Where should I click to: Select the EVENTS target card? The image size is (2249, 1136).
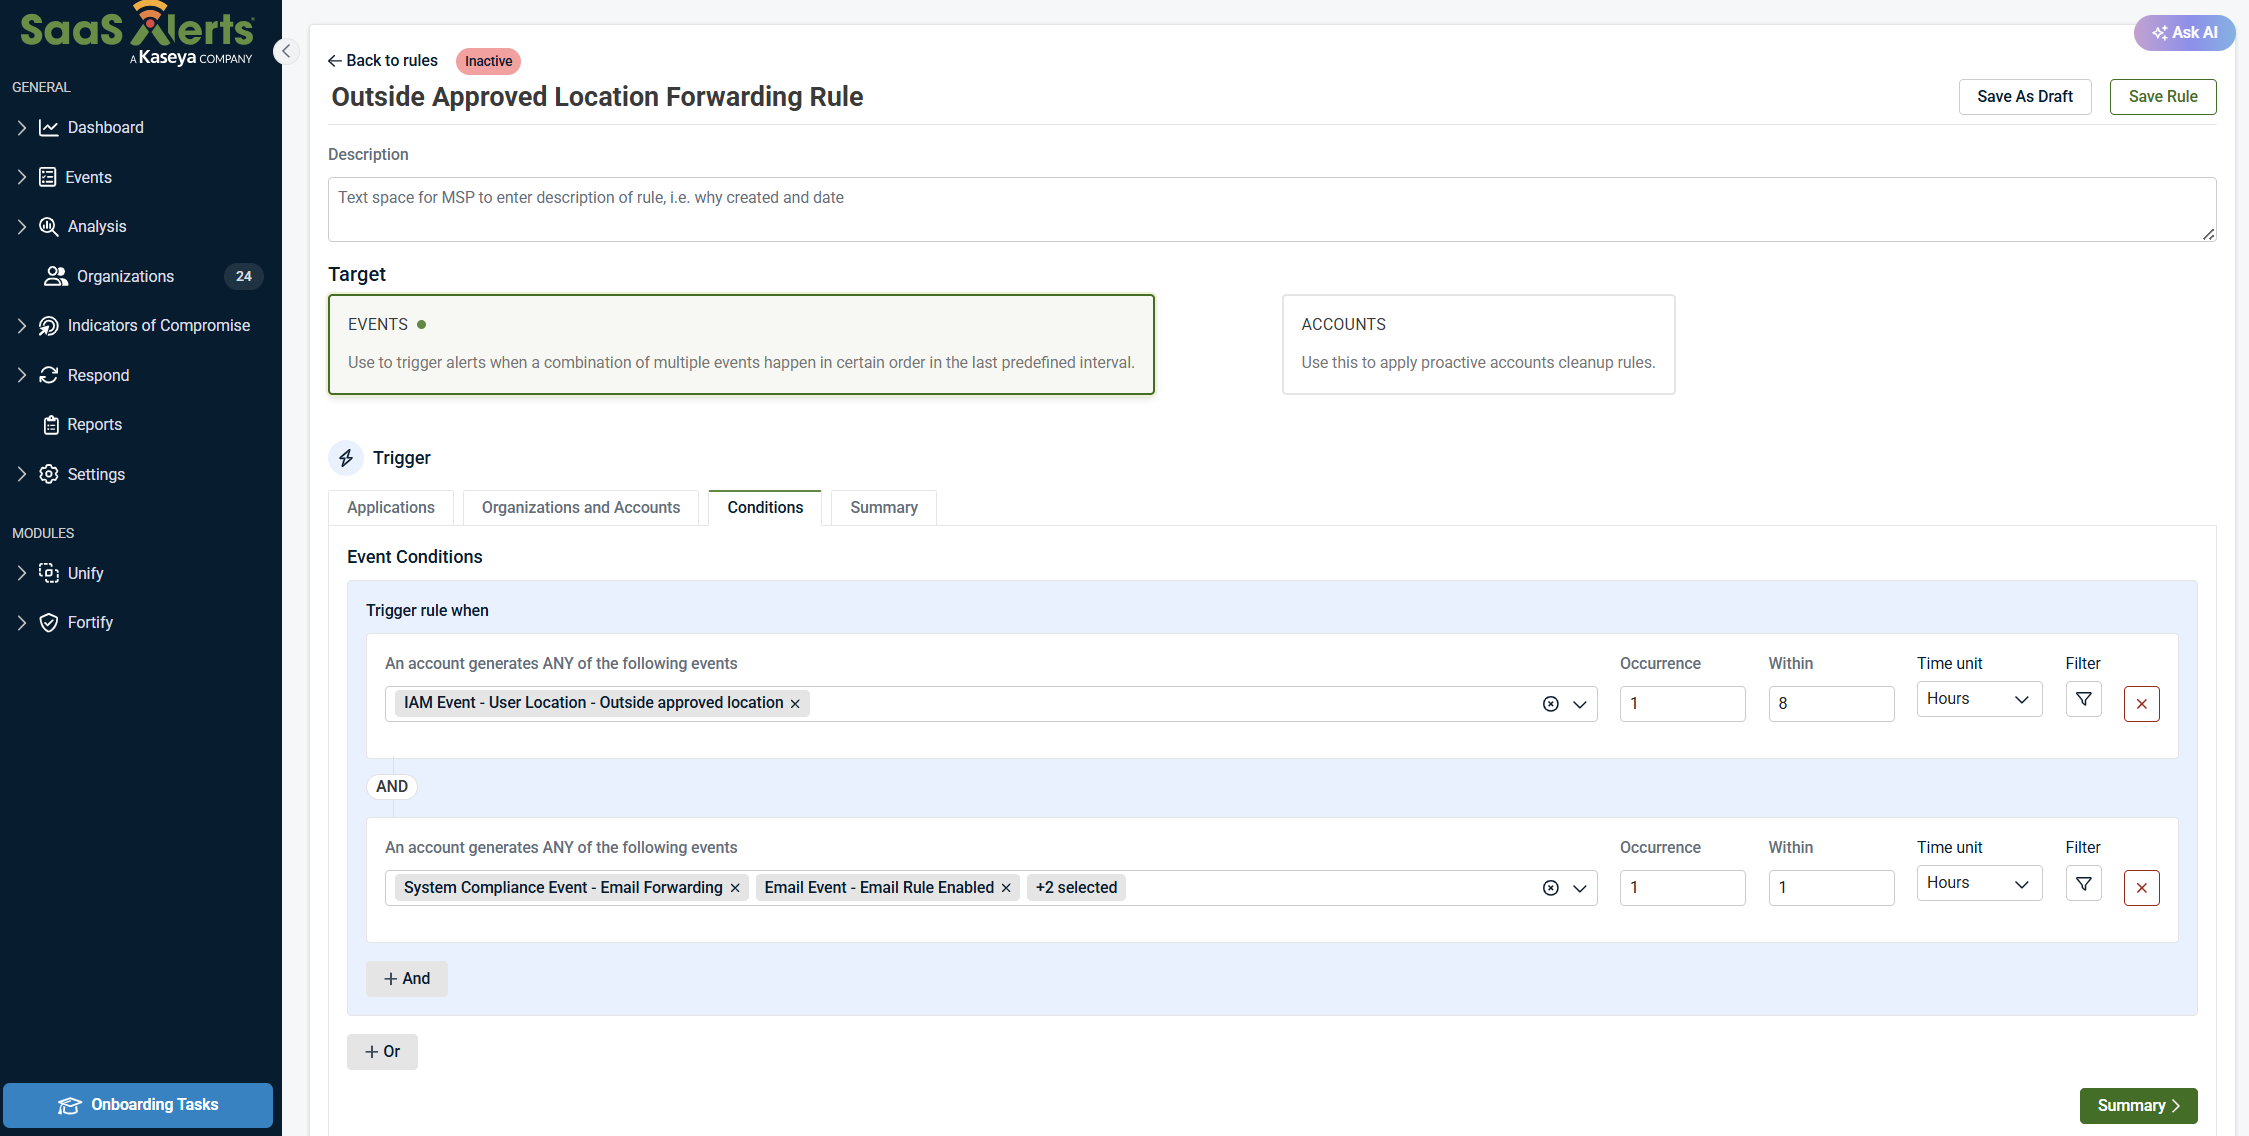[741, 344]
